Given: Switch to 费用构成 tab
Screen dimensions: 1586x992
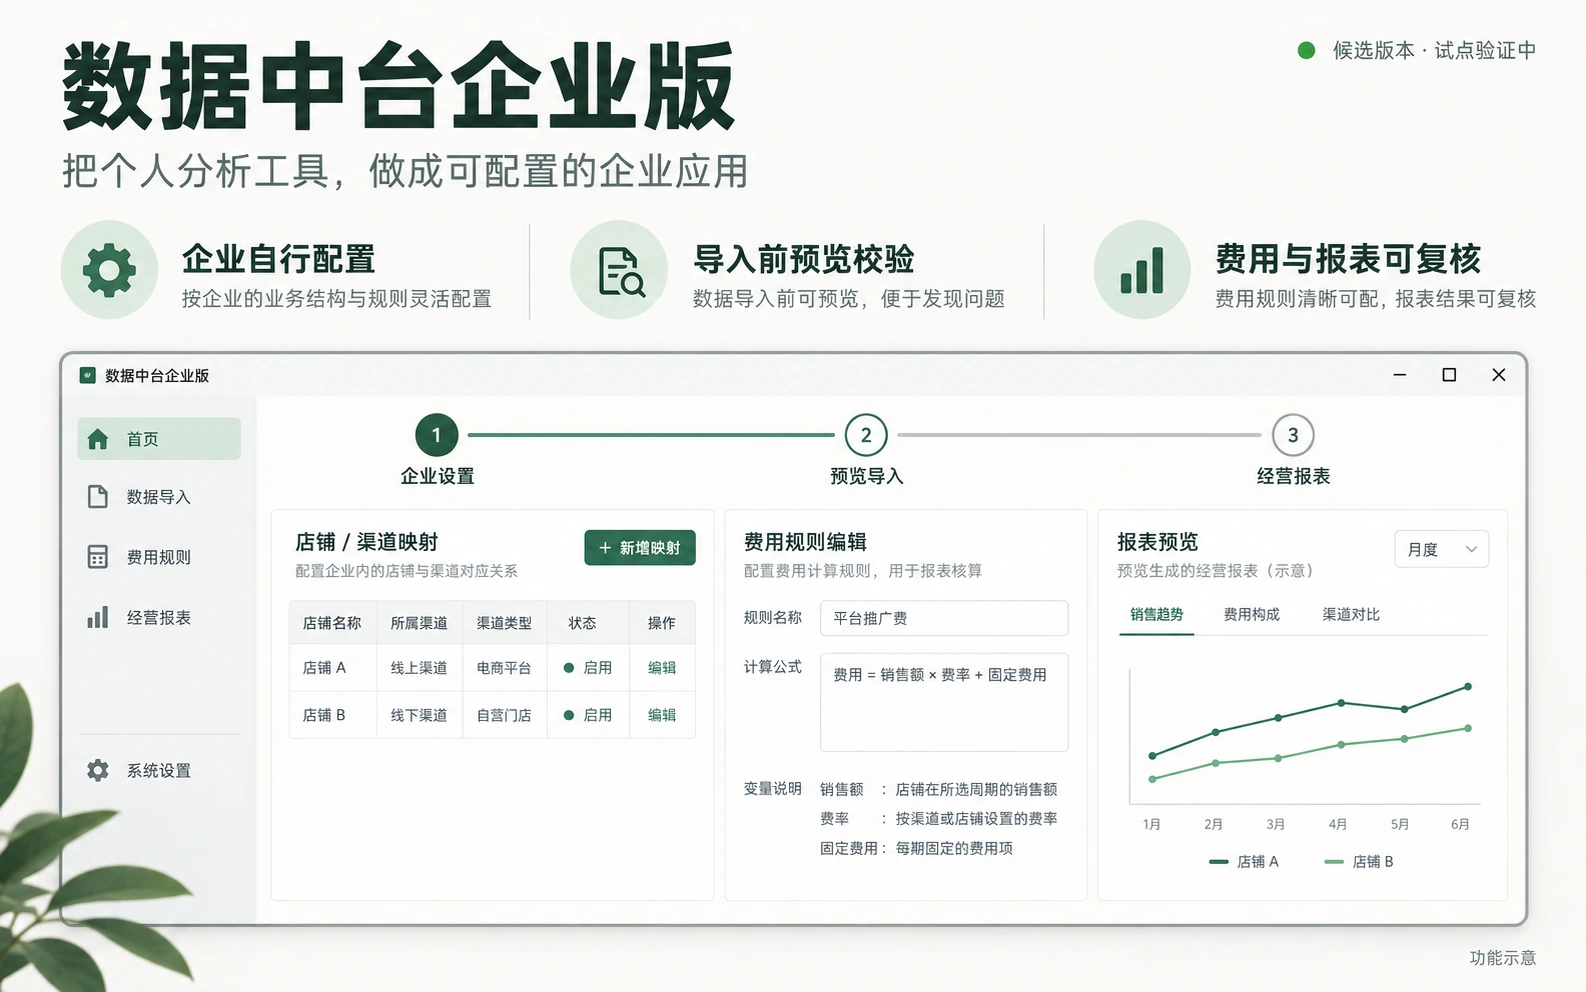Looking at the screenshot, I should click(1251, 614).
